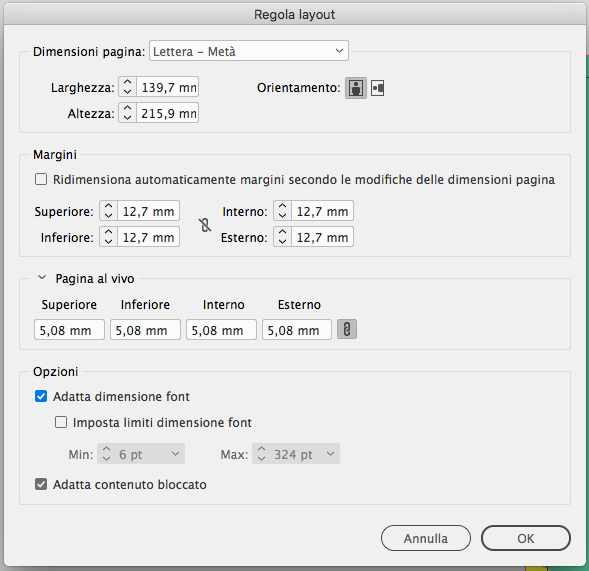Viewport: 589px width, 571px height.
Task: Toggle the margins chain link icon
Action: [205, 225]
